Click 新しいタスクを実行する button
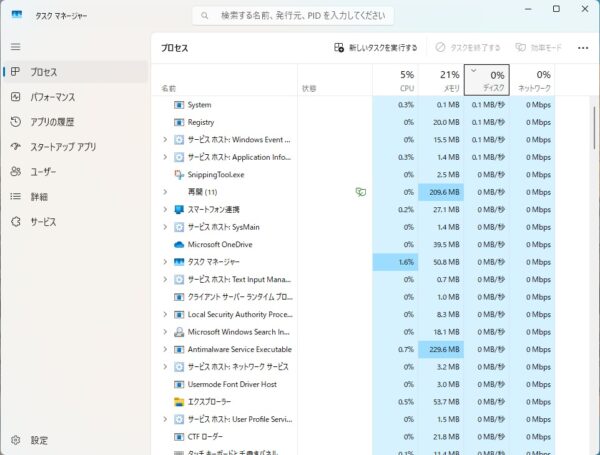The width and height of the screenshot is (600, 455). (x=375, y=48)
